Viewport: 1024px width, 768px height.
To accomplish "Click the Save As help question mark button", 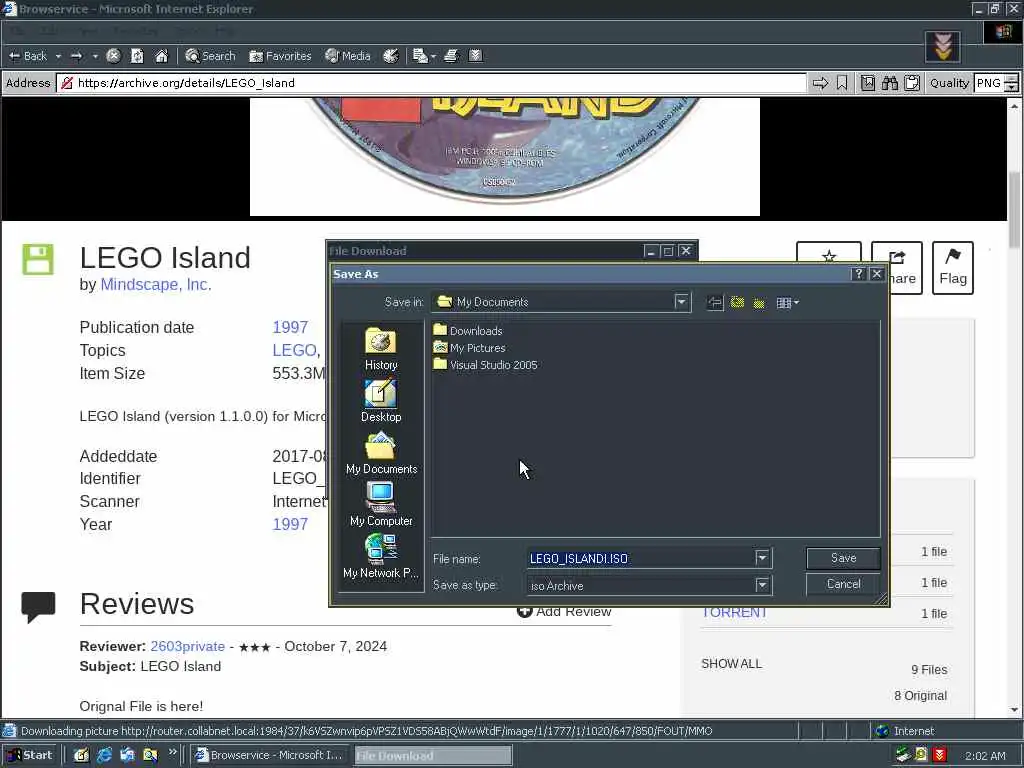I will 858,274.
